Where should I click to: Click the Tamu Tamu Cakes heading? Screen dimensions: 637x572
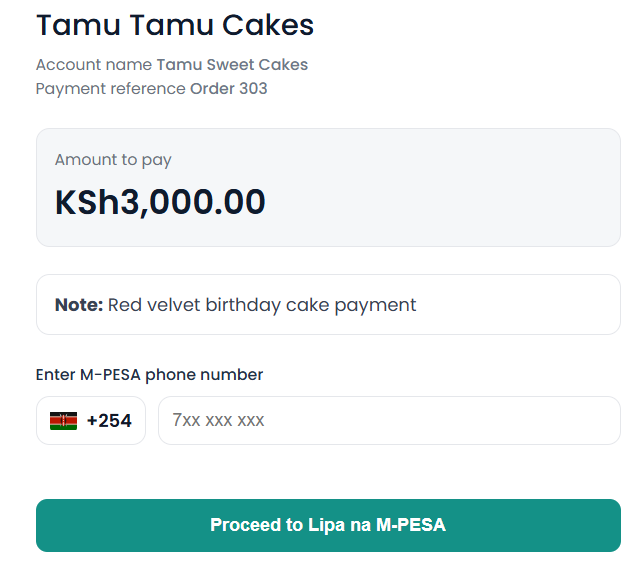[175, 24]
